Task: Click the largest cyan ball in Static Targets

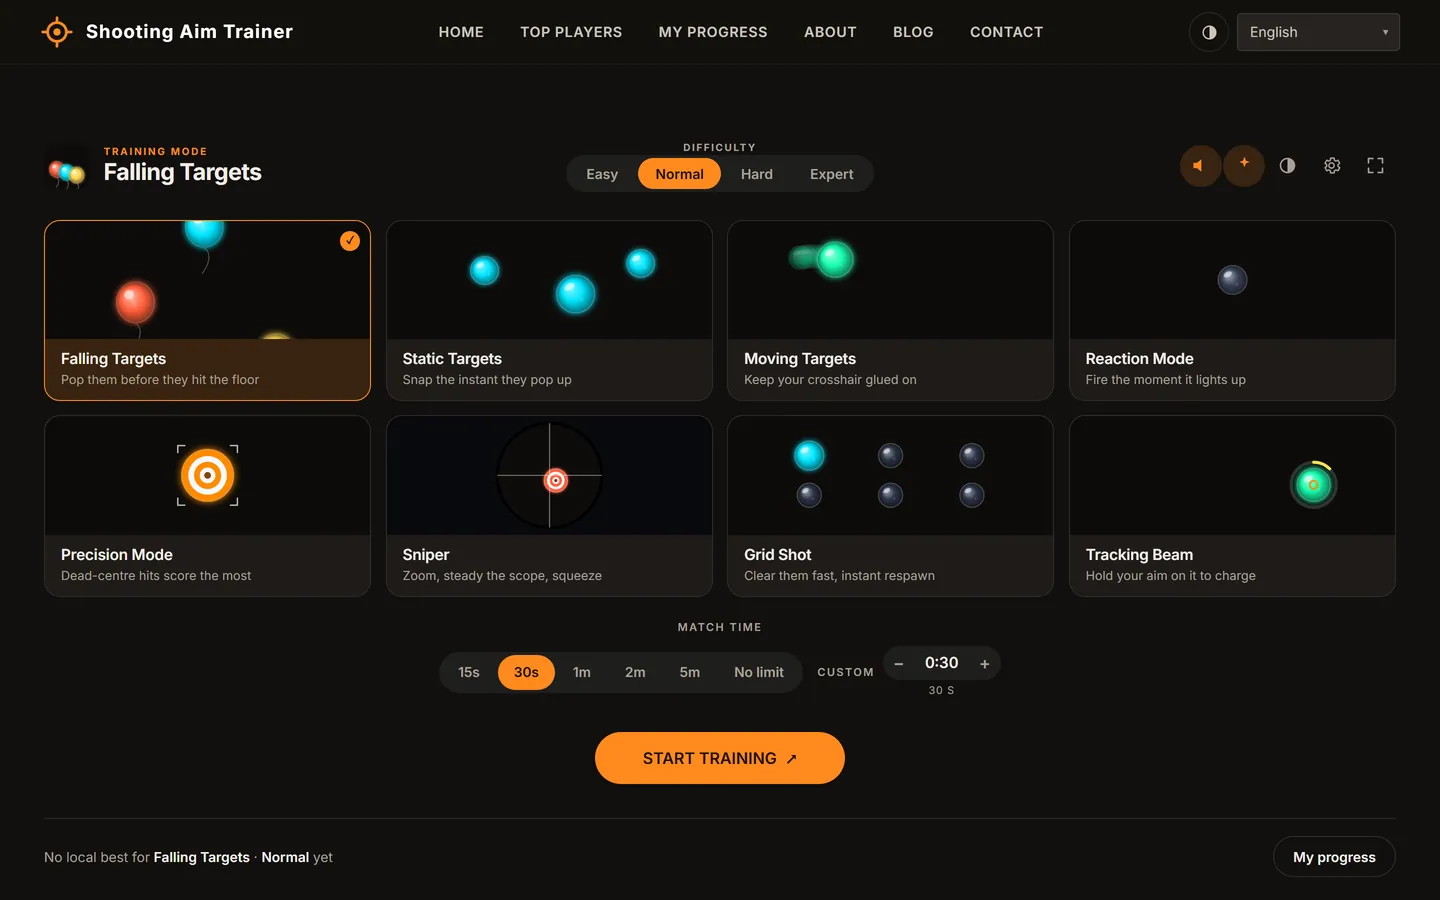Action: pos(575,294)
